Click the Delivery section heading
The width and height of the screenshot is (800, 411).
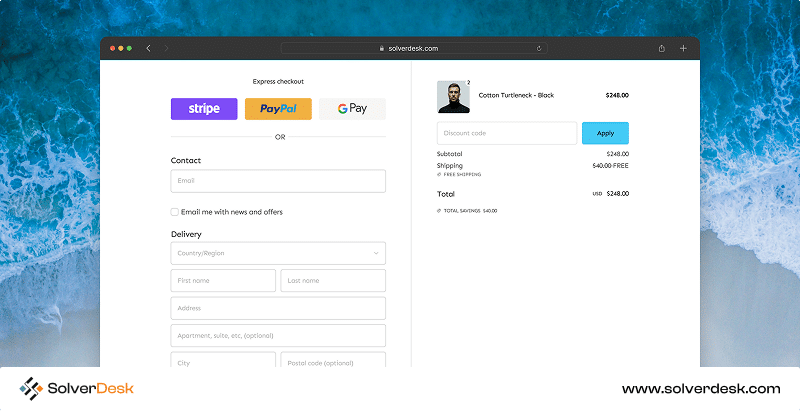[186, 235]
